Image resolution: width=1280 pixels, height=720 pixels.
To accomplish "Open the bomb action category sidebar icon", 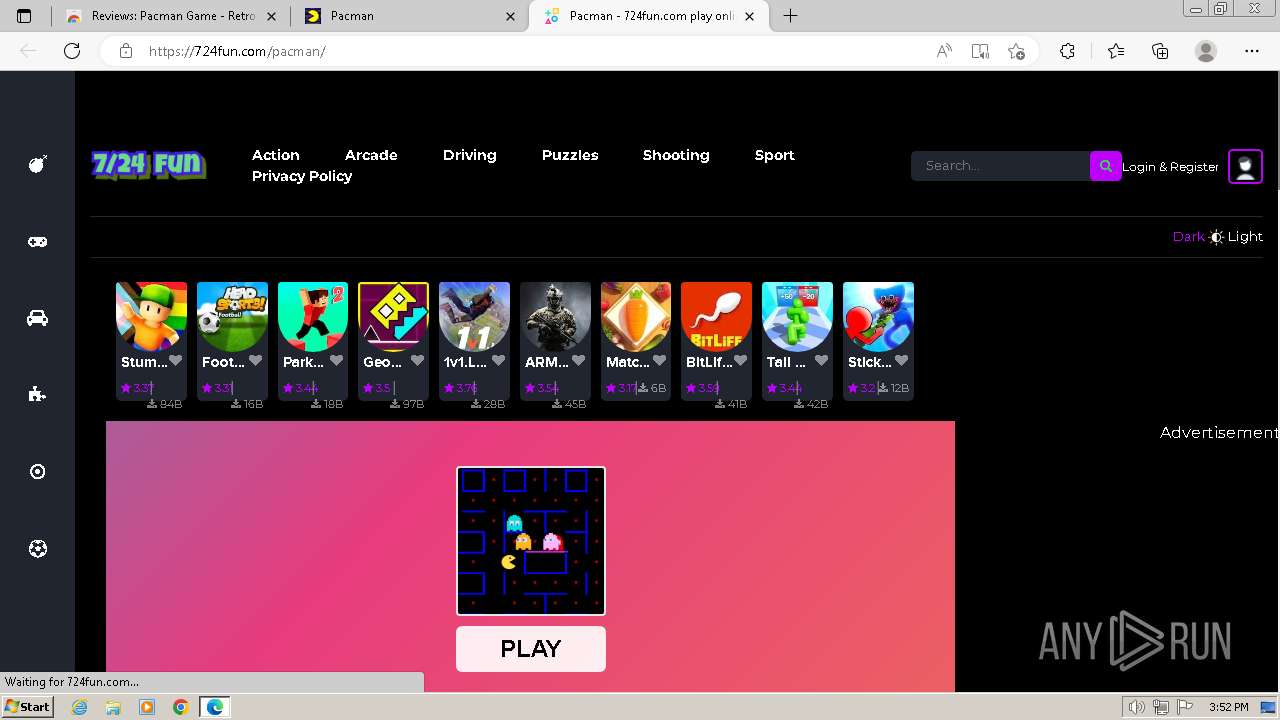I will 37,164.
